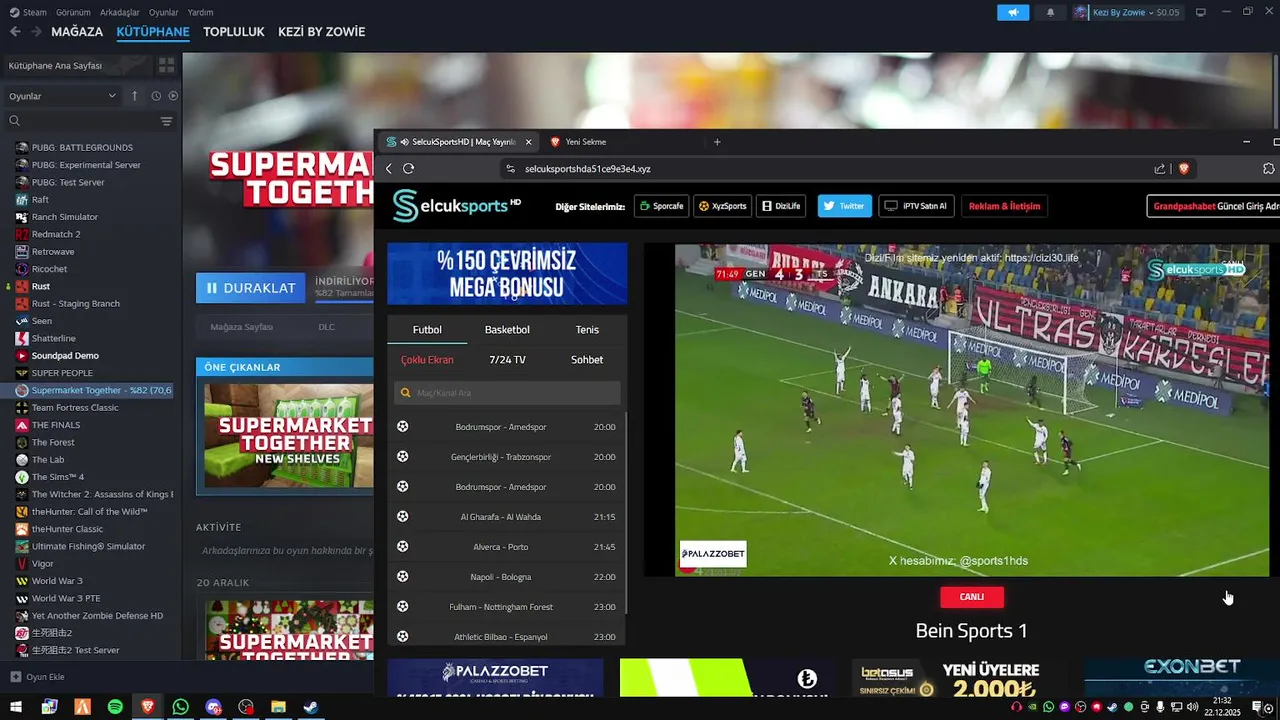The height and width of the screenshot is (720, 1280).
Task: Select THE FINALS in the library
Action: 56,425
